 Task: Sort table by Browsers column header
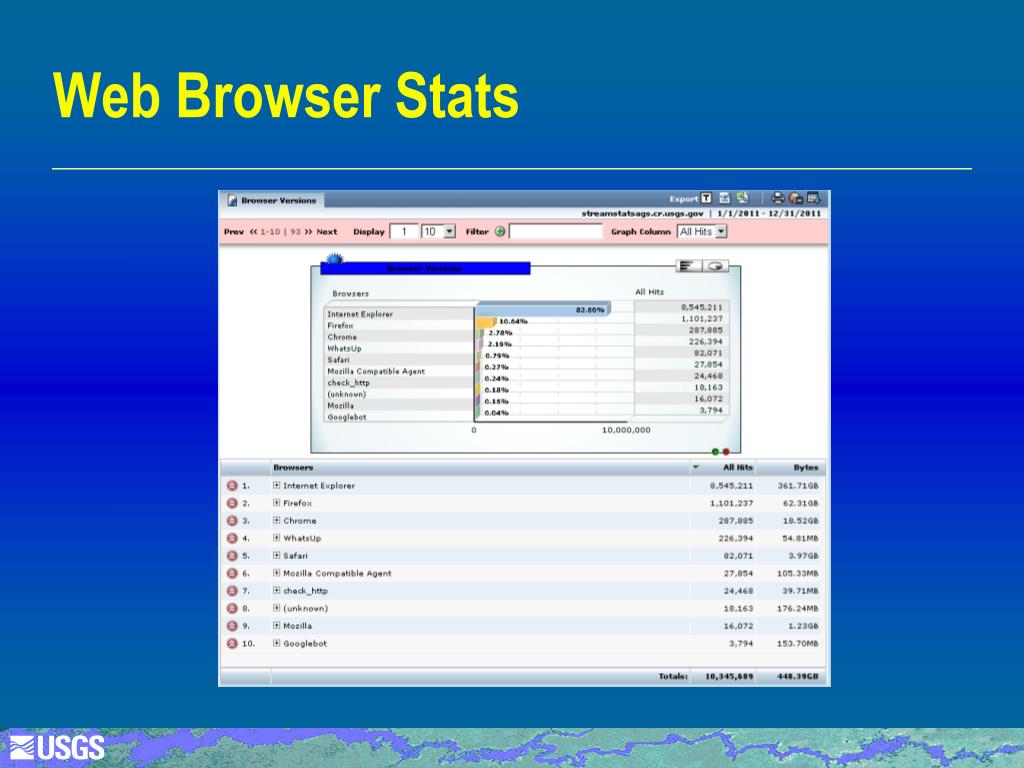293,468
